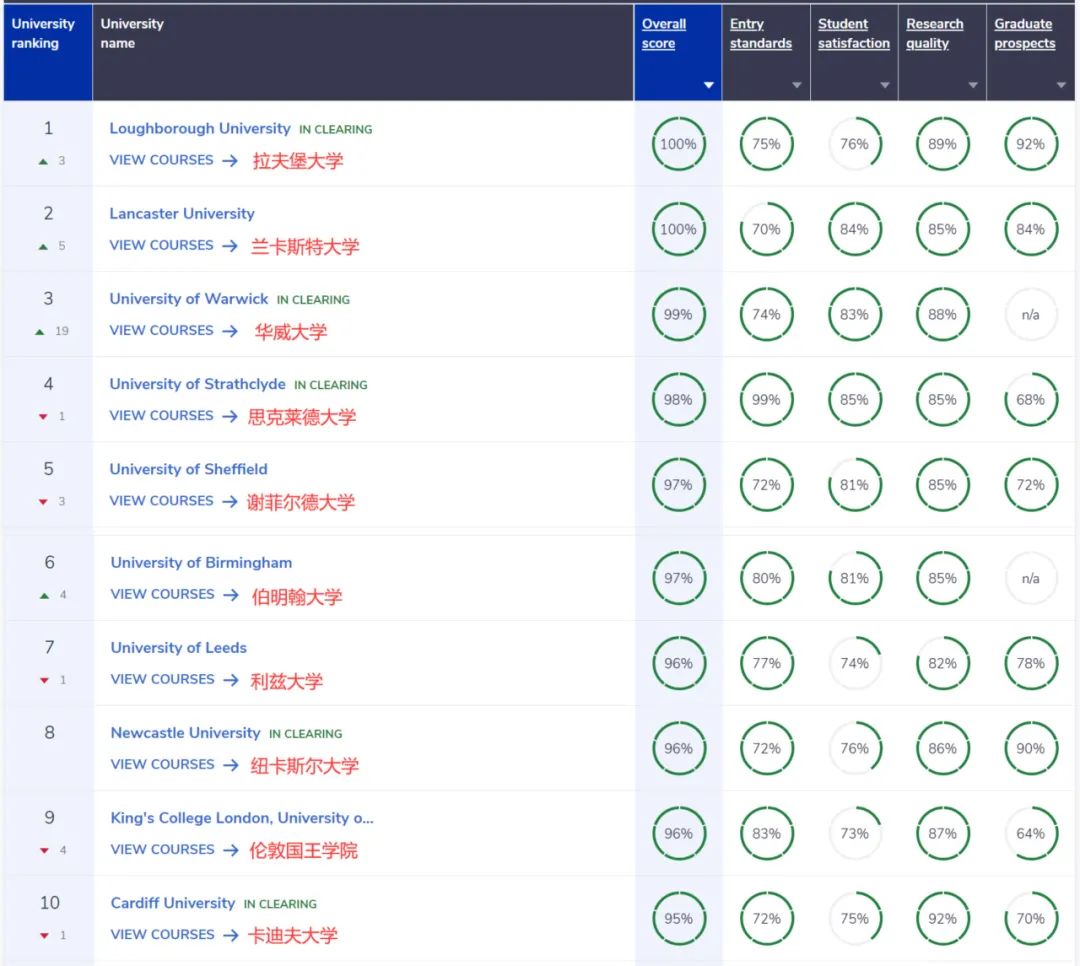Click the arrow icon beside Leeds View Courses
Viewport: 1080px width, 966px height.
[231, 680]
